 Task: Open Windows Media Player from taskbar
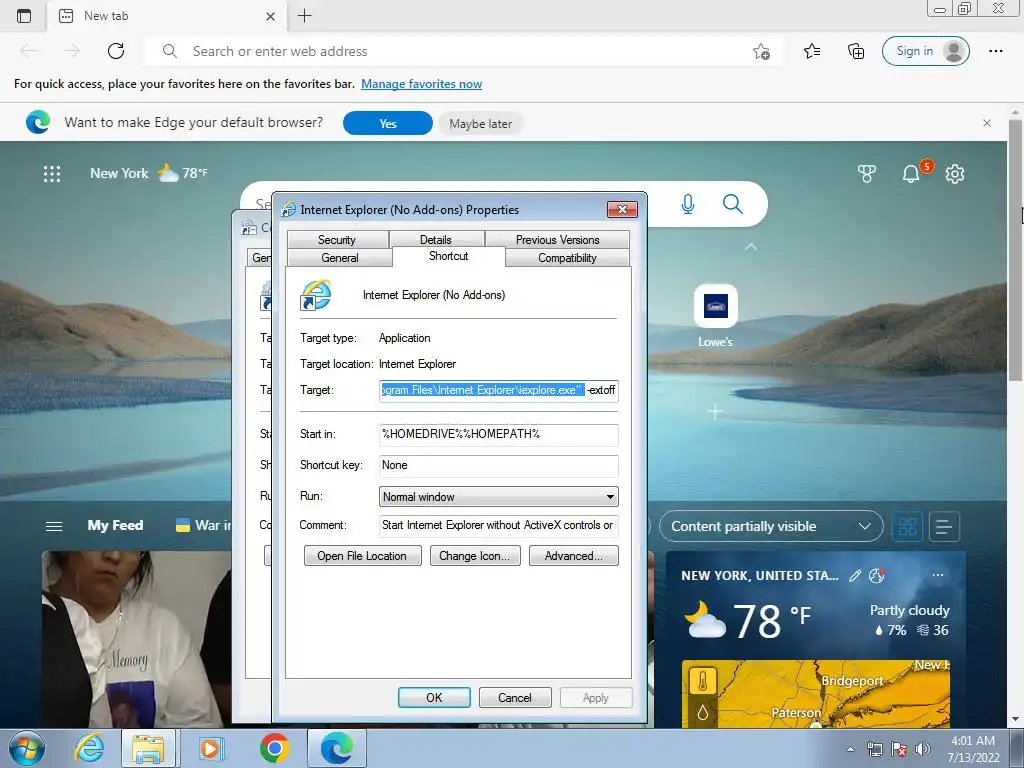pos(210,748)
